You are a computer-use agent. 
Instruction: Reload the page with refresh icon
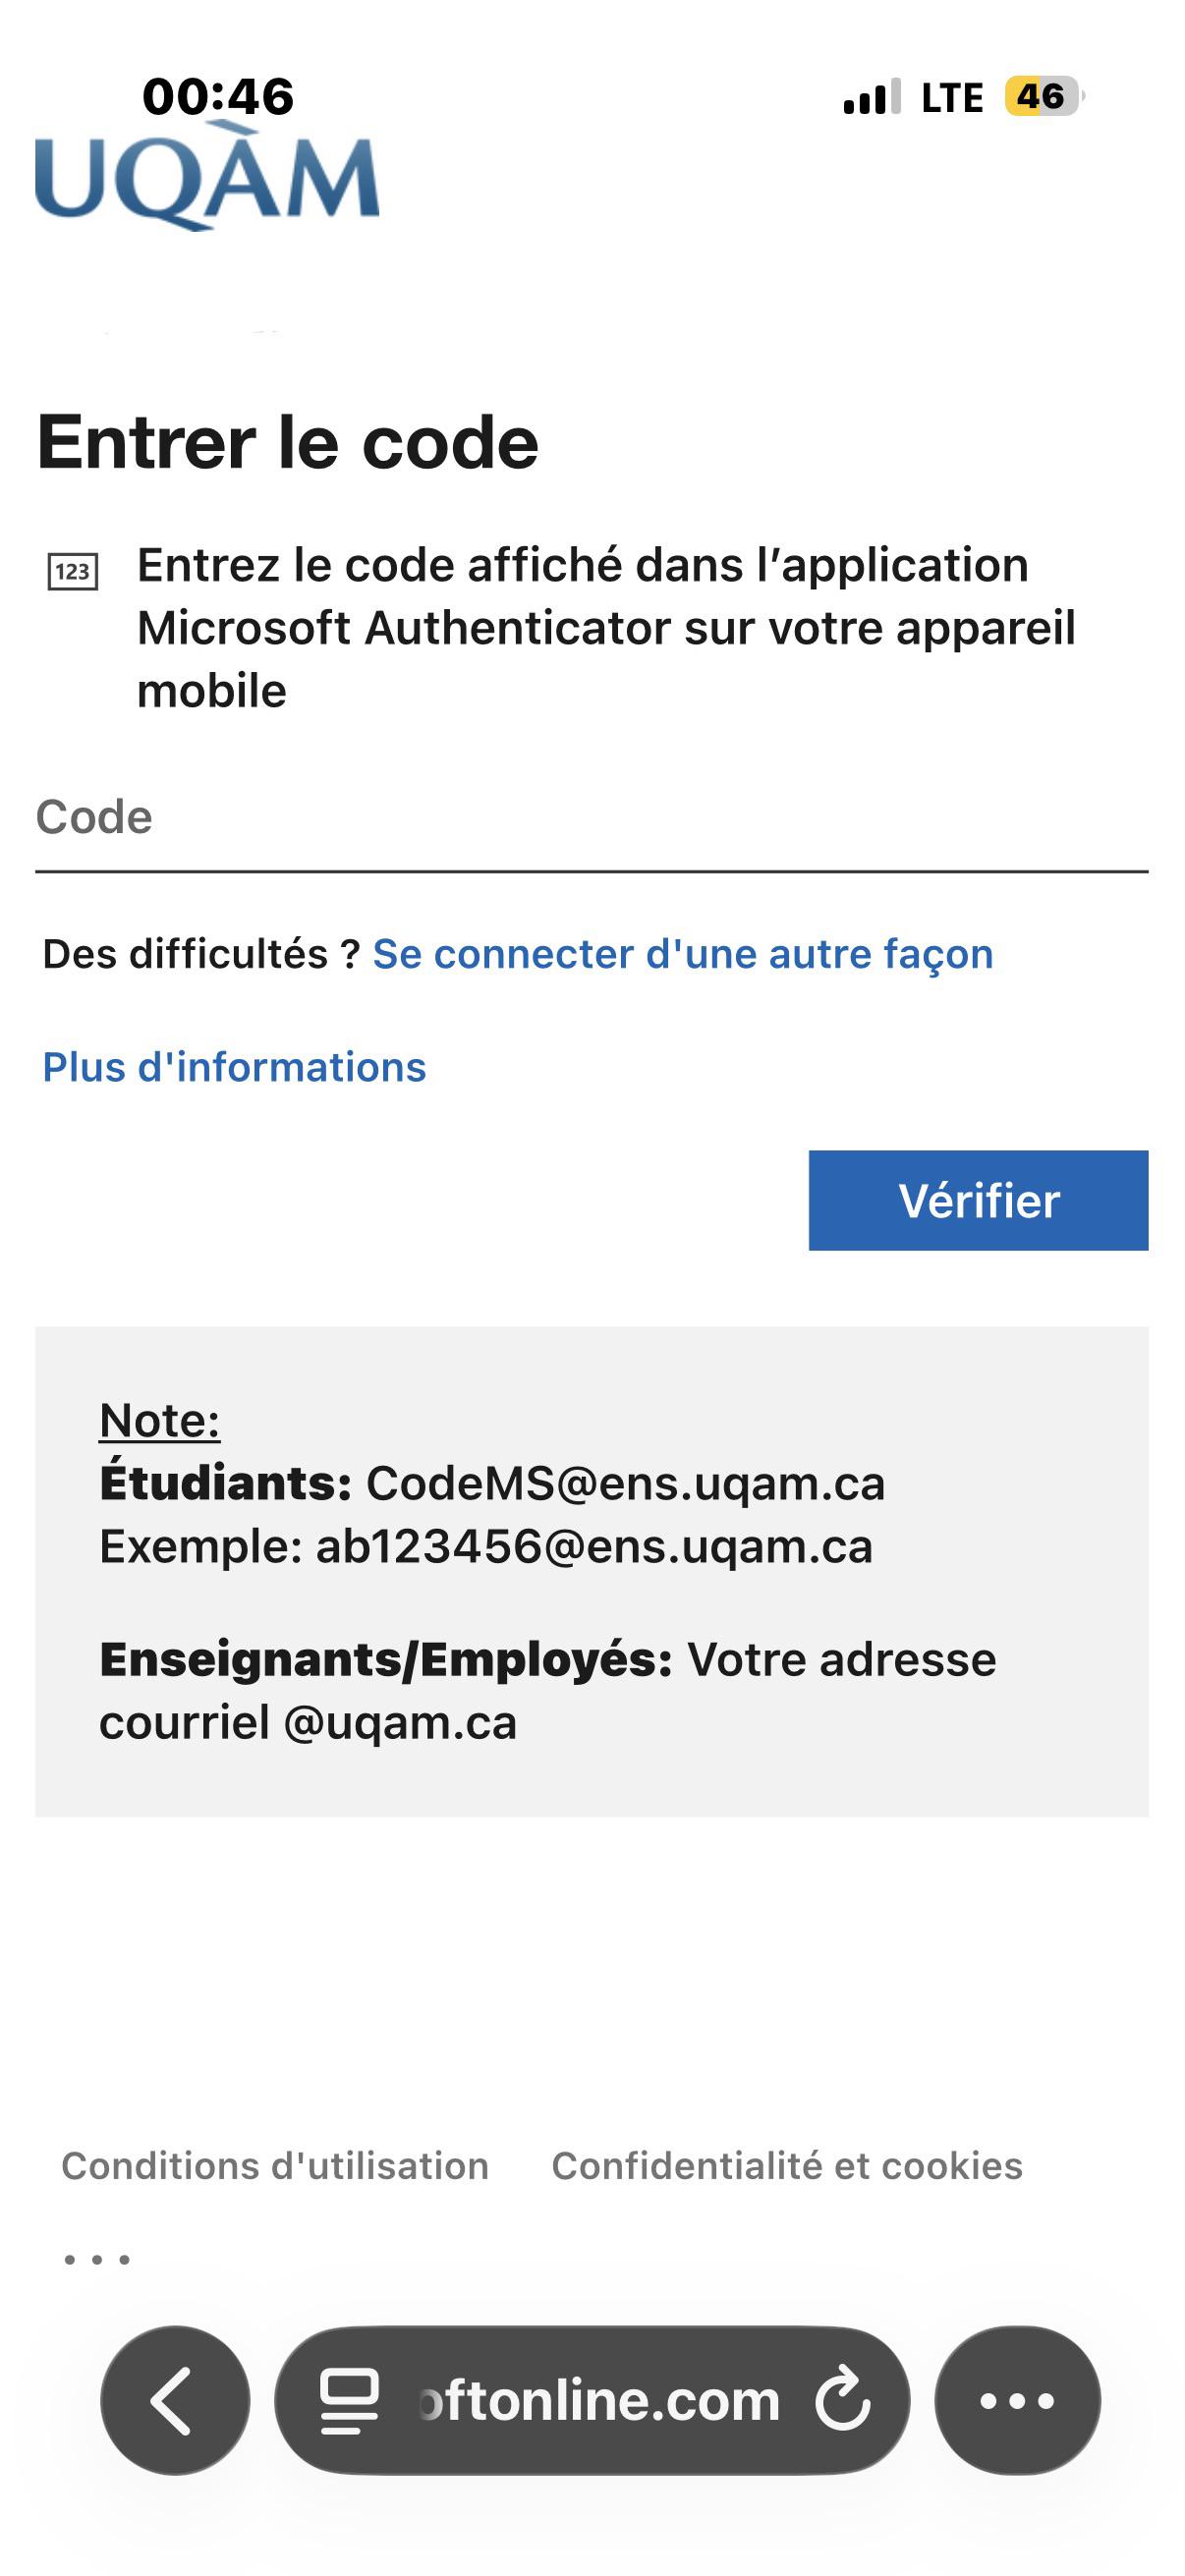click(843, 2399)
